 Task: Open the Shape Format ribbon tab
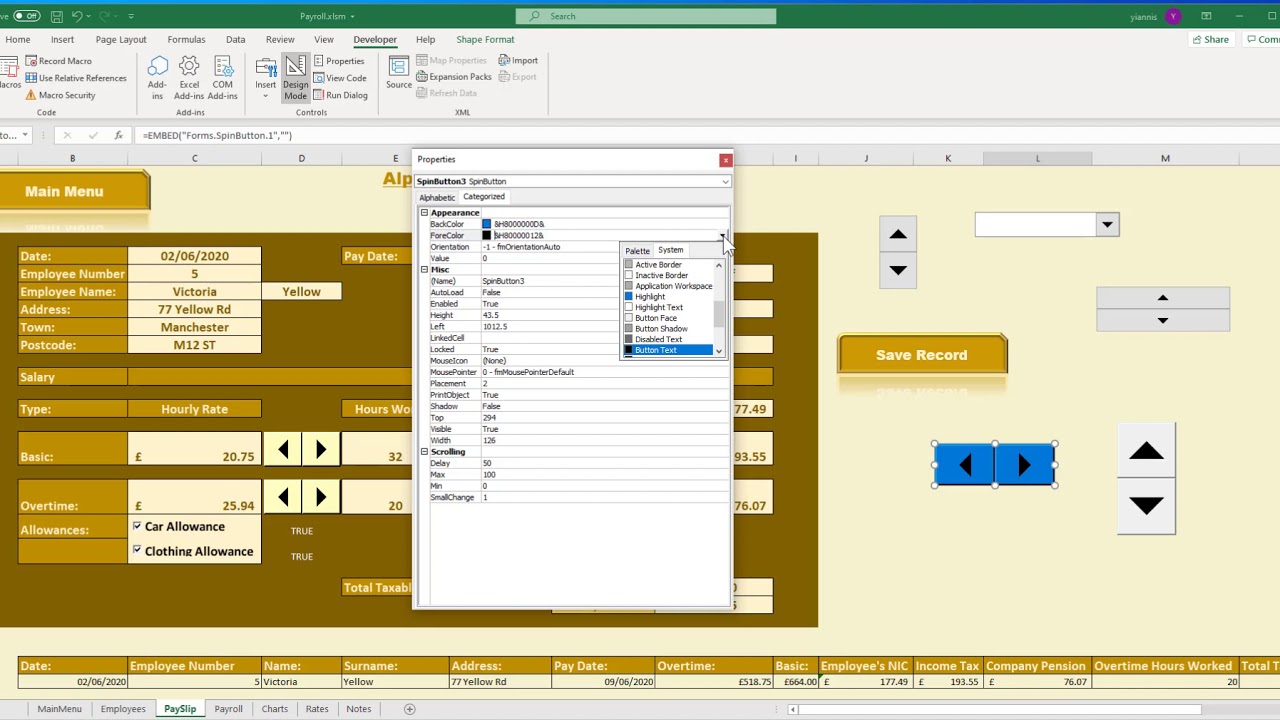[485, 40]
